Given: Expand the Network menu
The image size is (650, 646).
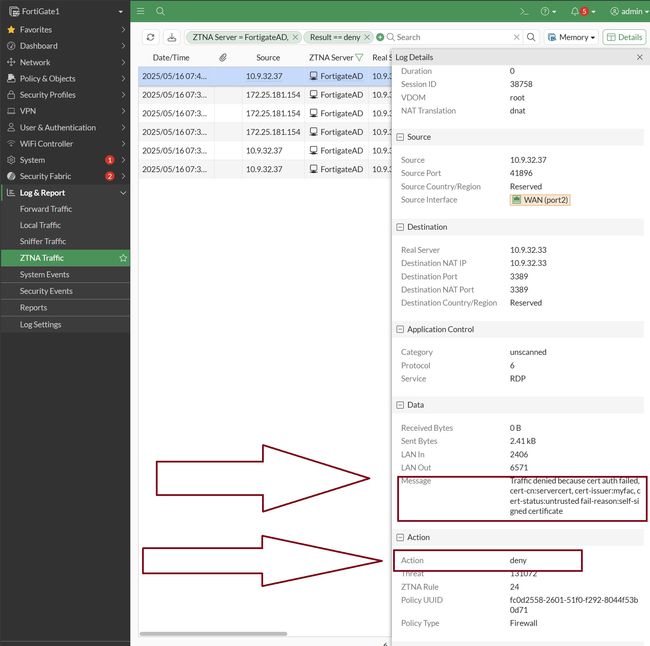Looking at the screenshot, I should click(x=65, y=62).
